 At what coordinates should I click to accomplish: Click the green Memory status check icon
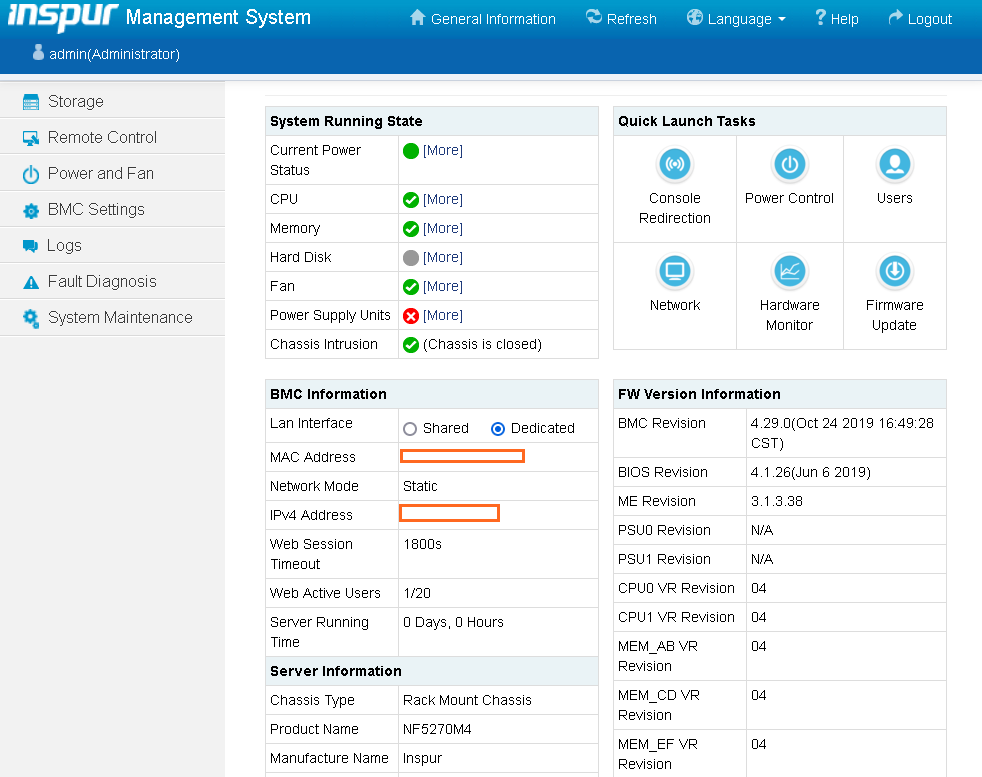point(411,229)
